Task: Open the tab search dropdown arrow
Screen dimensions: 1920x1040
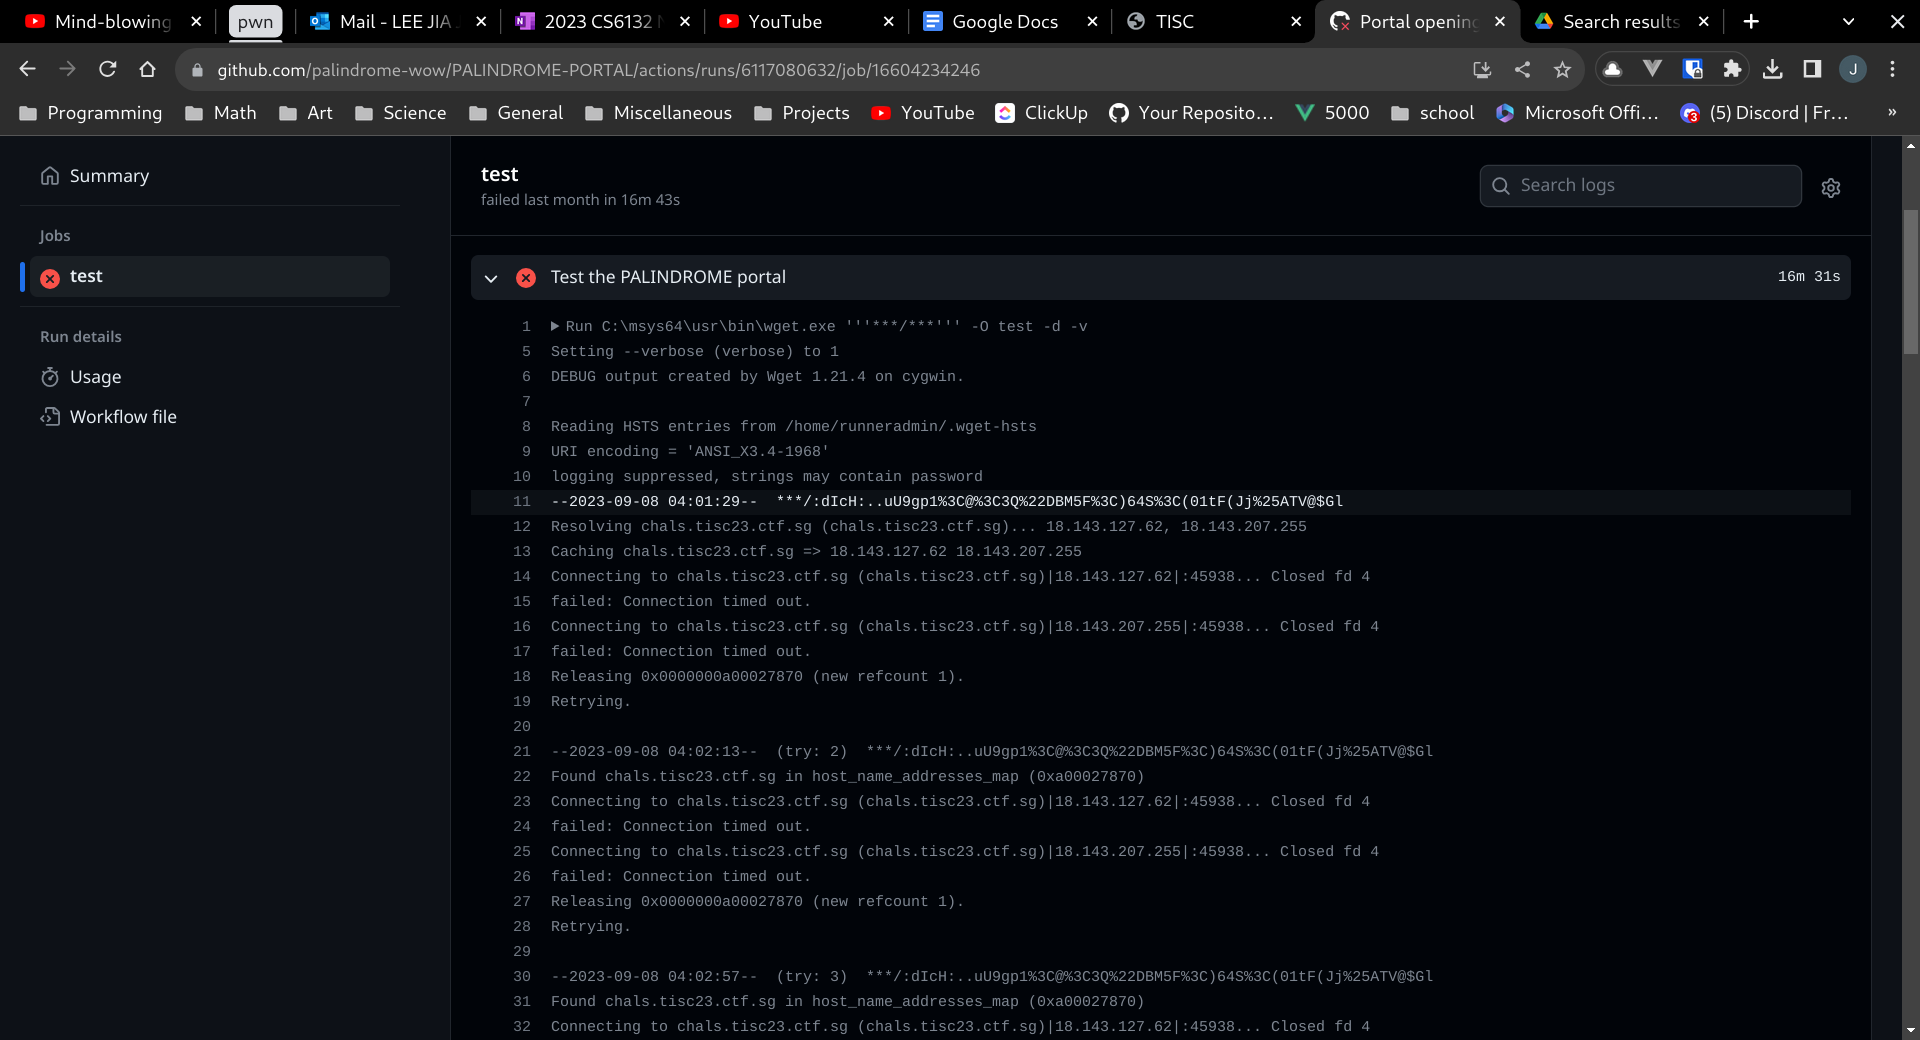Action: pyautogui.click(x=1848, y=21)
